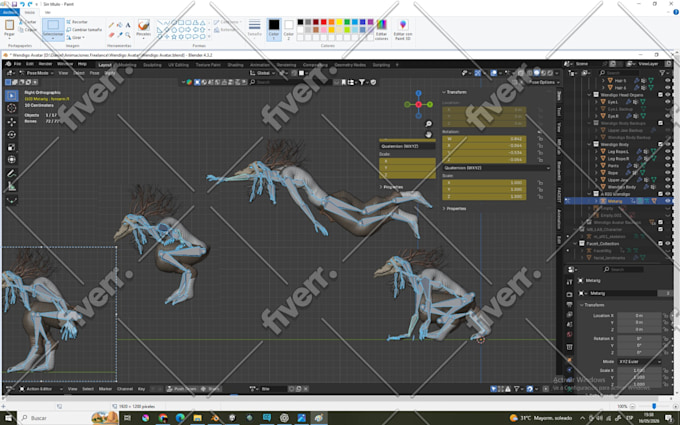Click the viewport zoom magnifier gizmo
This screenshot has width=680, height=425.
click(428, 124)
